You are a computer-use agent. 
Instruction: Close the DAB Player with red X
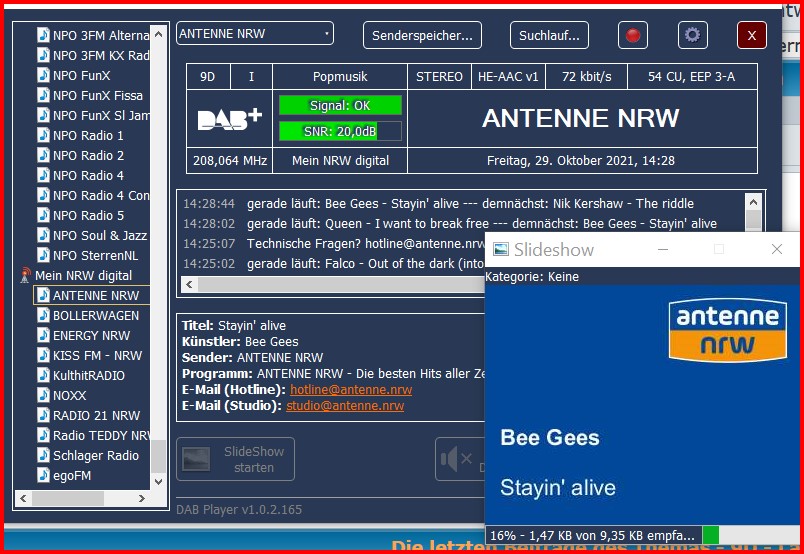click(x=751, y=35)
